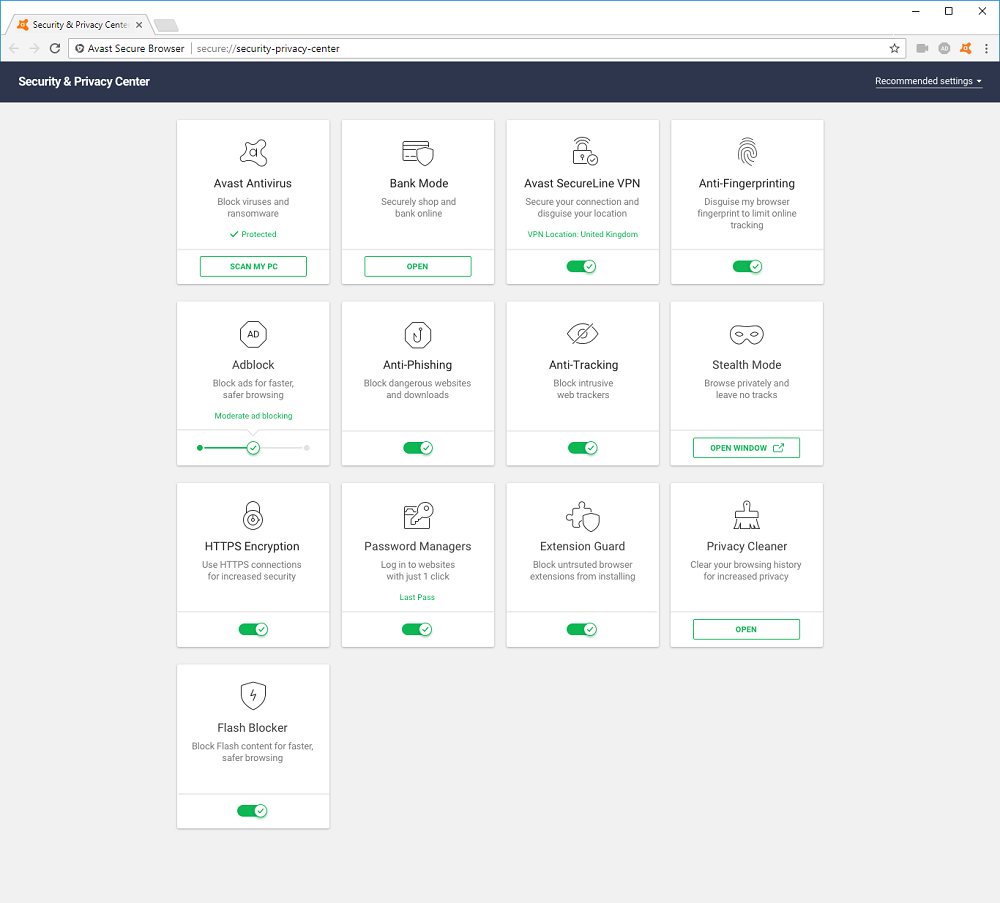This screenshot has width=1000, height=903.
Task: Set Adblock slider to leftmost level
Action: tap(200, 448)
